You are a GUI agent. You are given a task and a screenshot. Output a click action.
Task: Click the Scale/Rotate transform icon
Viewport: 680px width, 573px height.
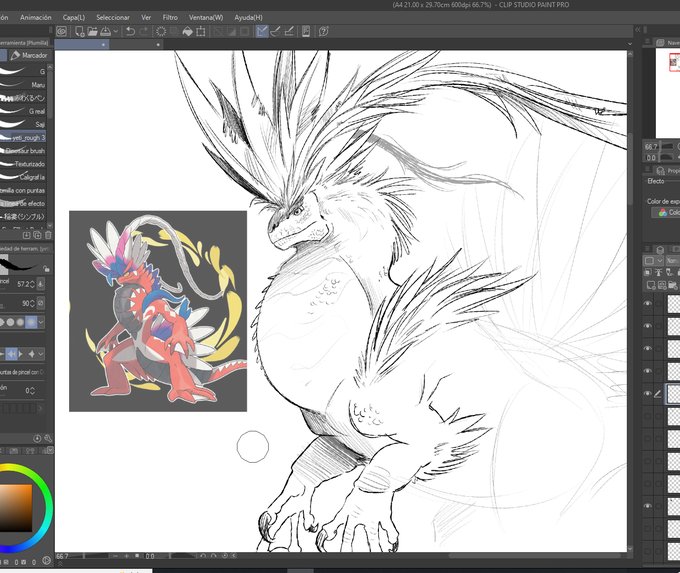pyautogui.click(x=201, y=32)
